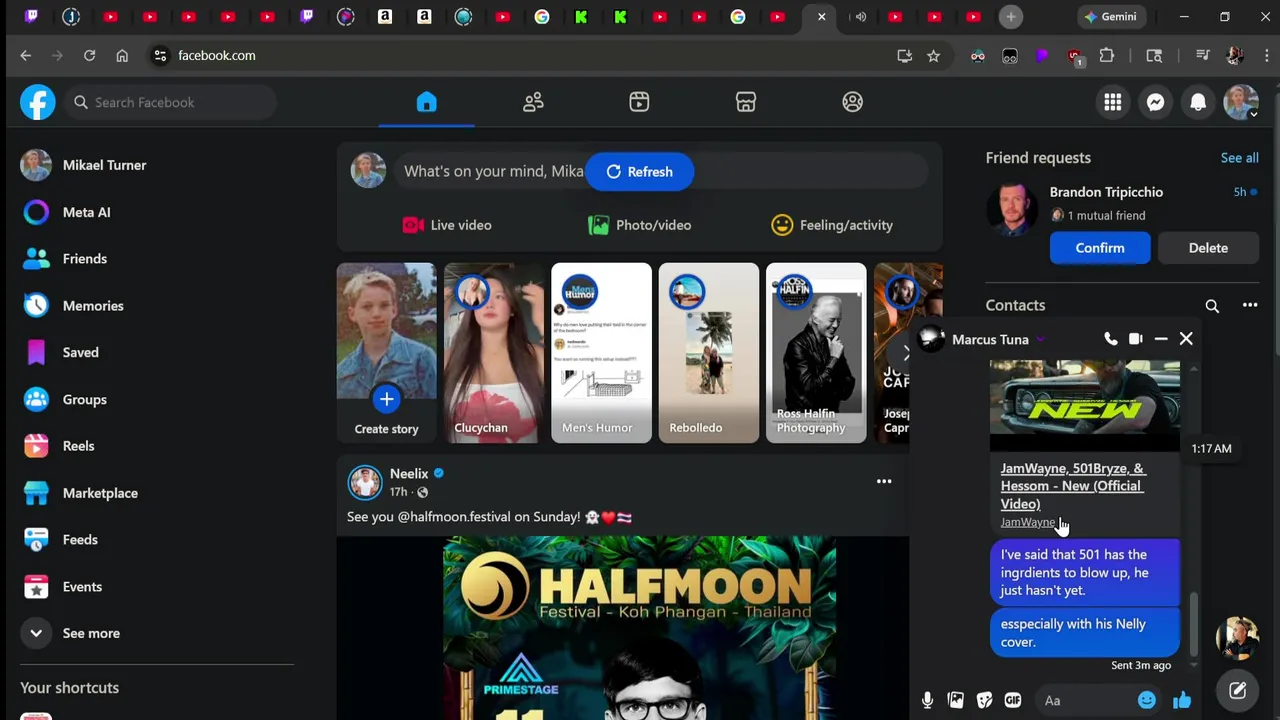Image resolution: width=1280 pixels, height=720 pixels.
Task: Play the NEW video thumbnail in chat
Action: (1085, 405)
